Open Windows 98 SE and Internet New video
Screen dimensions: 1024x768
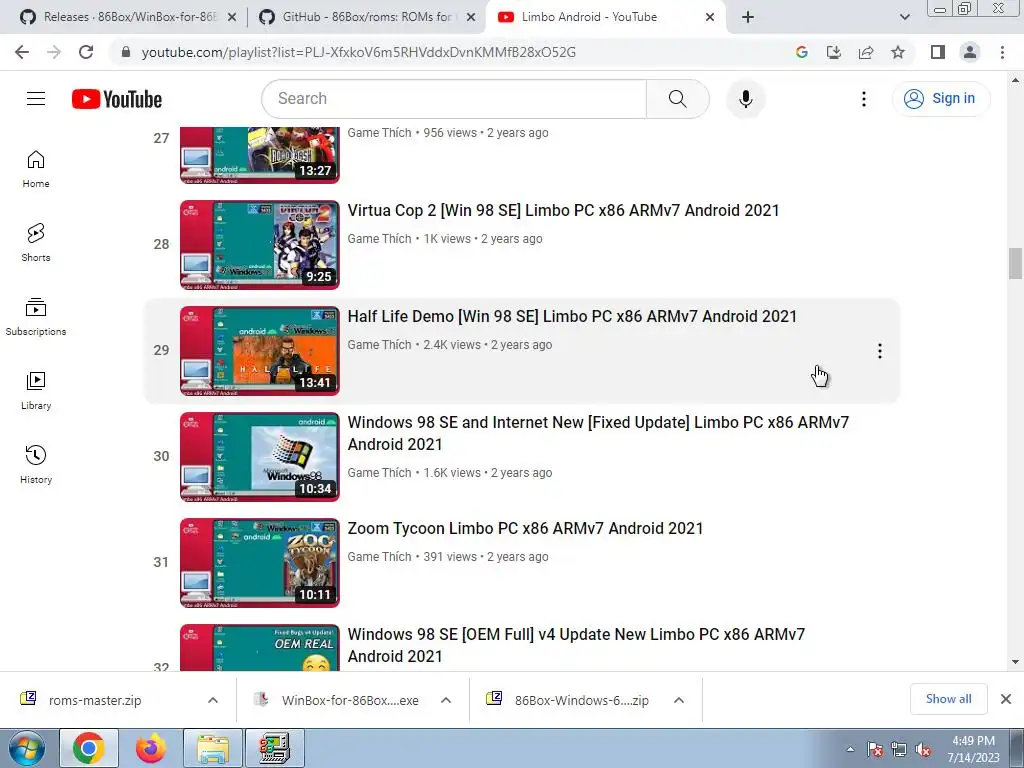pos(598,433)
